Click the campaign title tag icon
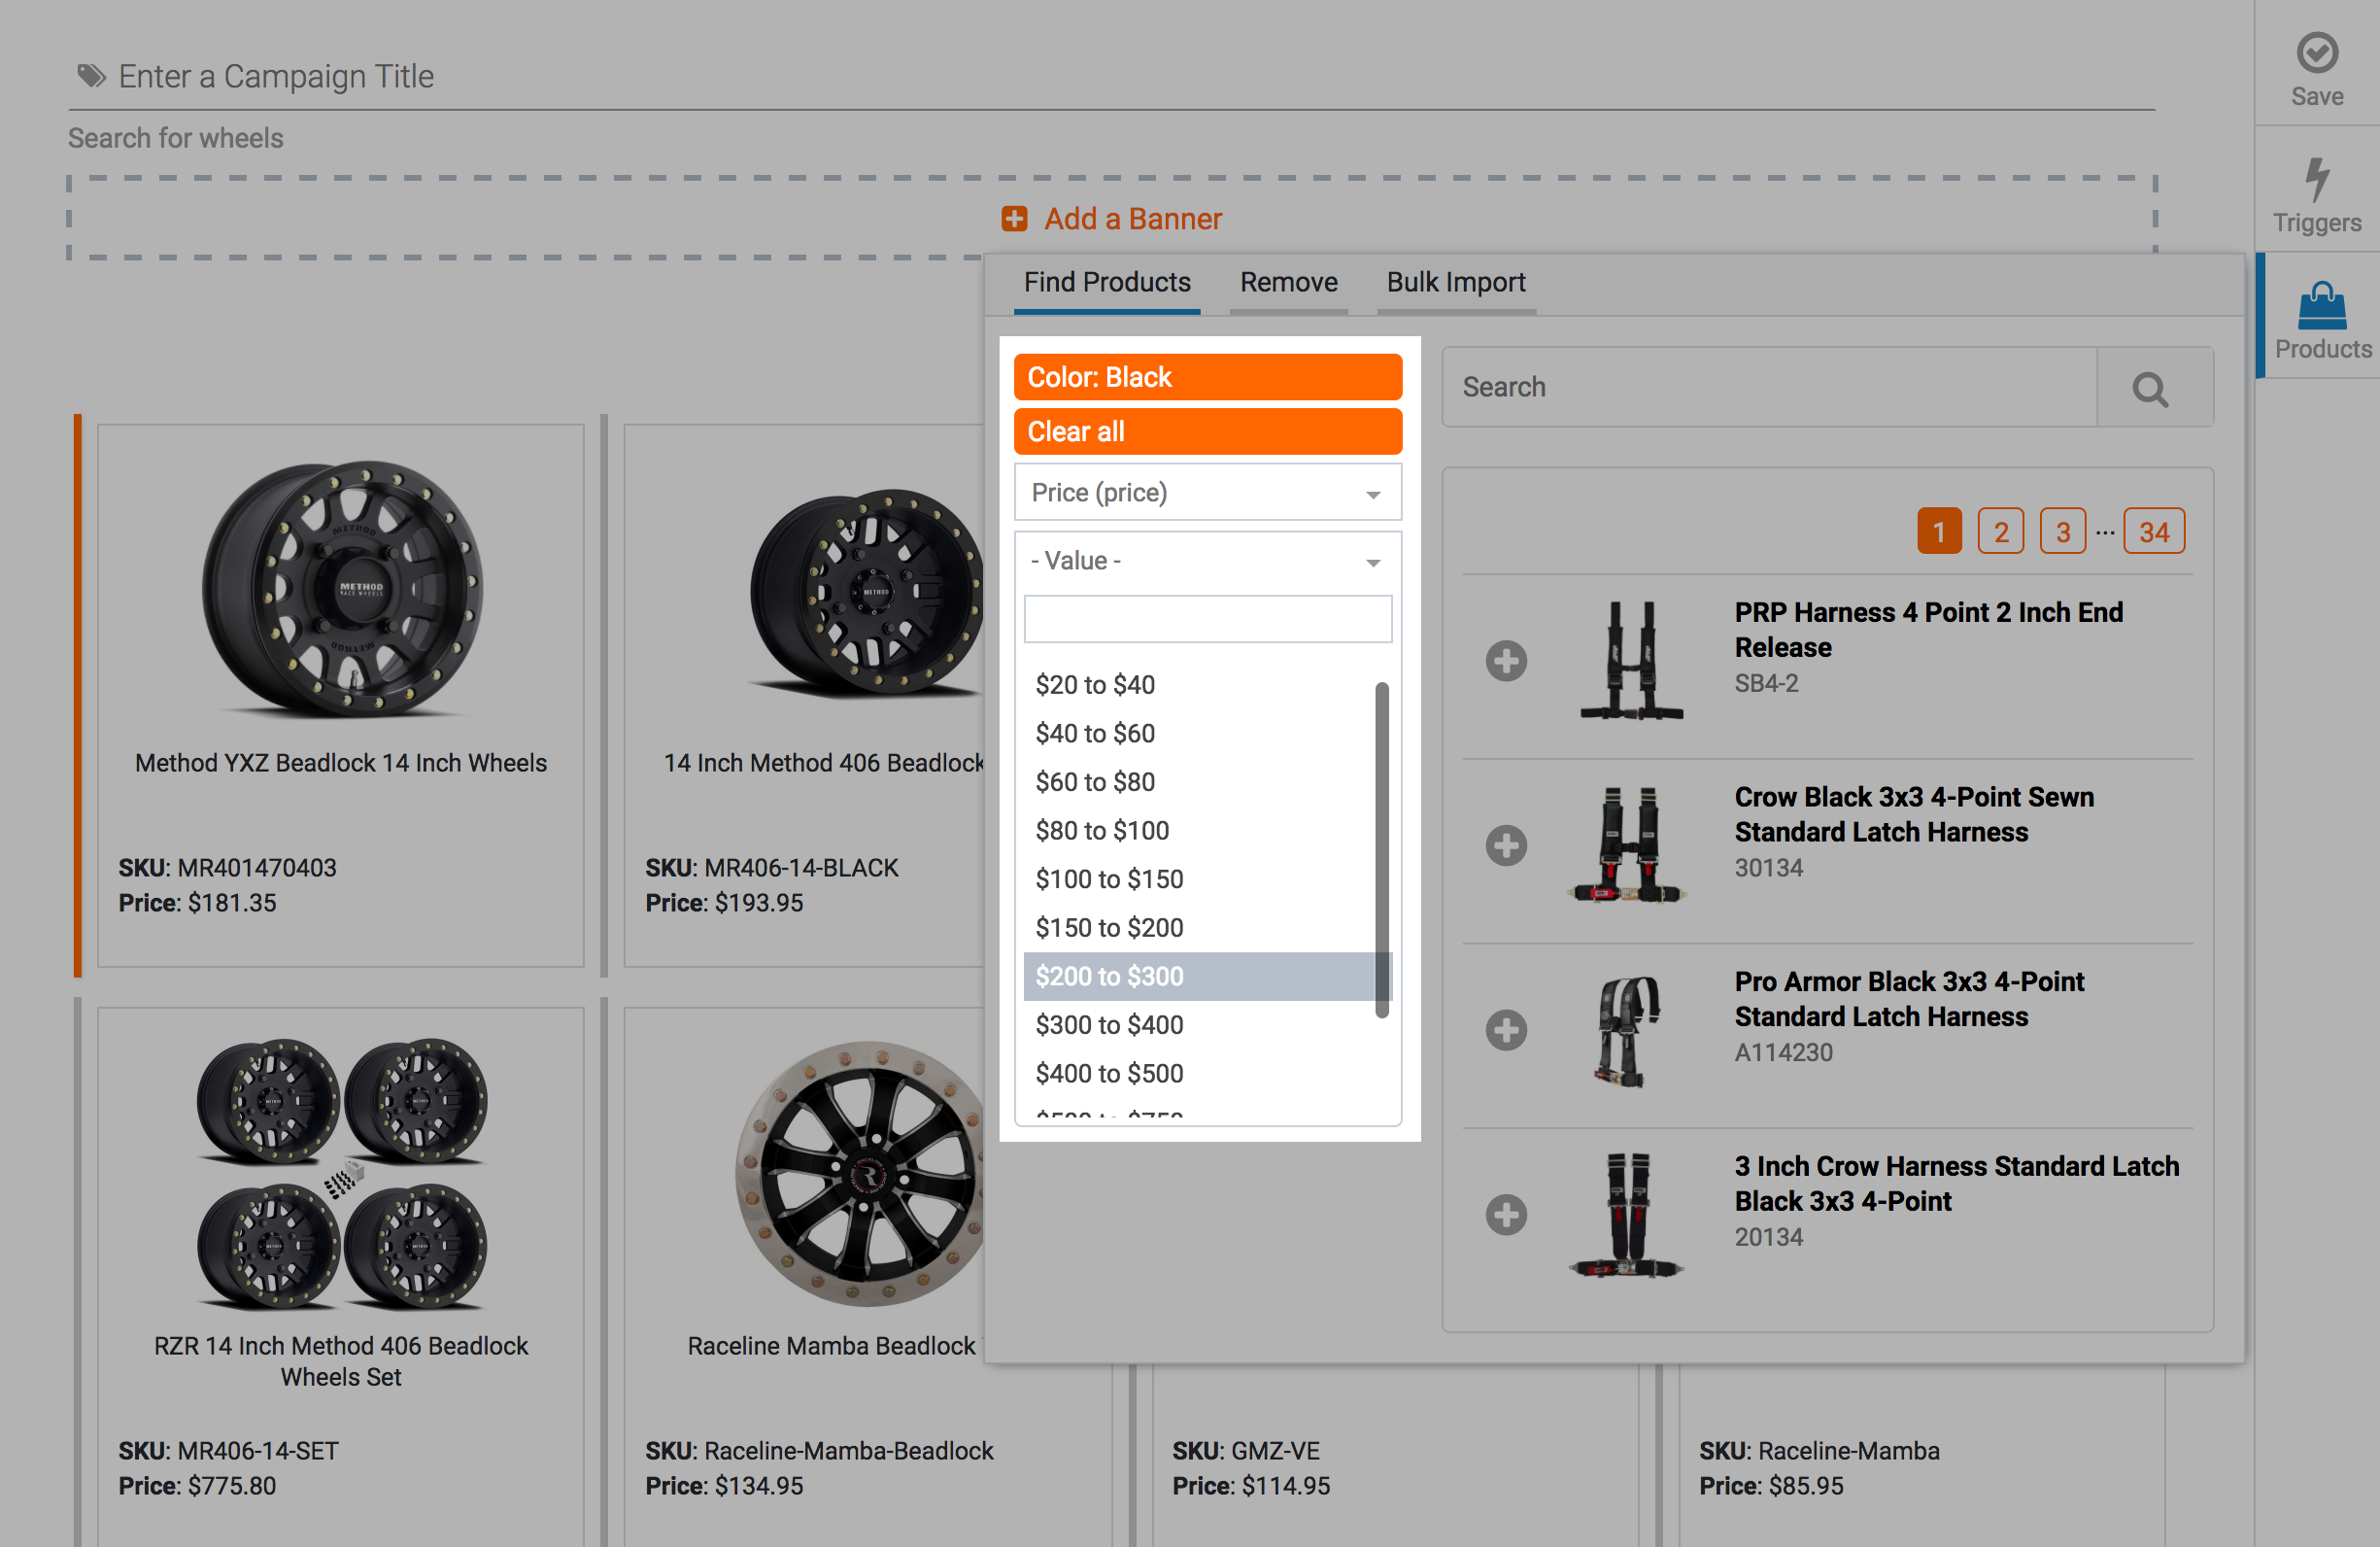 coord(92,77)
